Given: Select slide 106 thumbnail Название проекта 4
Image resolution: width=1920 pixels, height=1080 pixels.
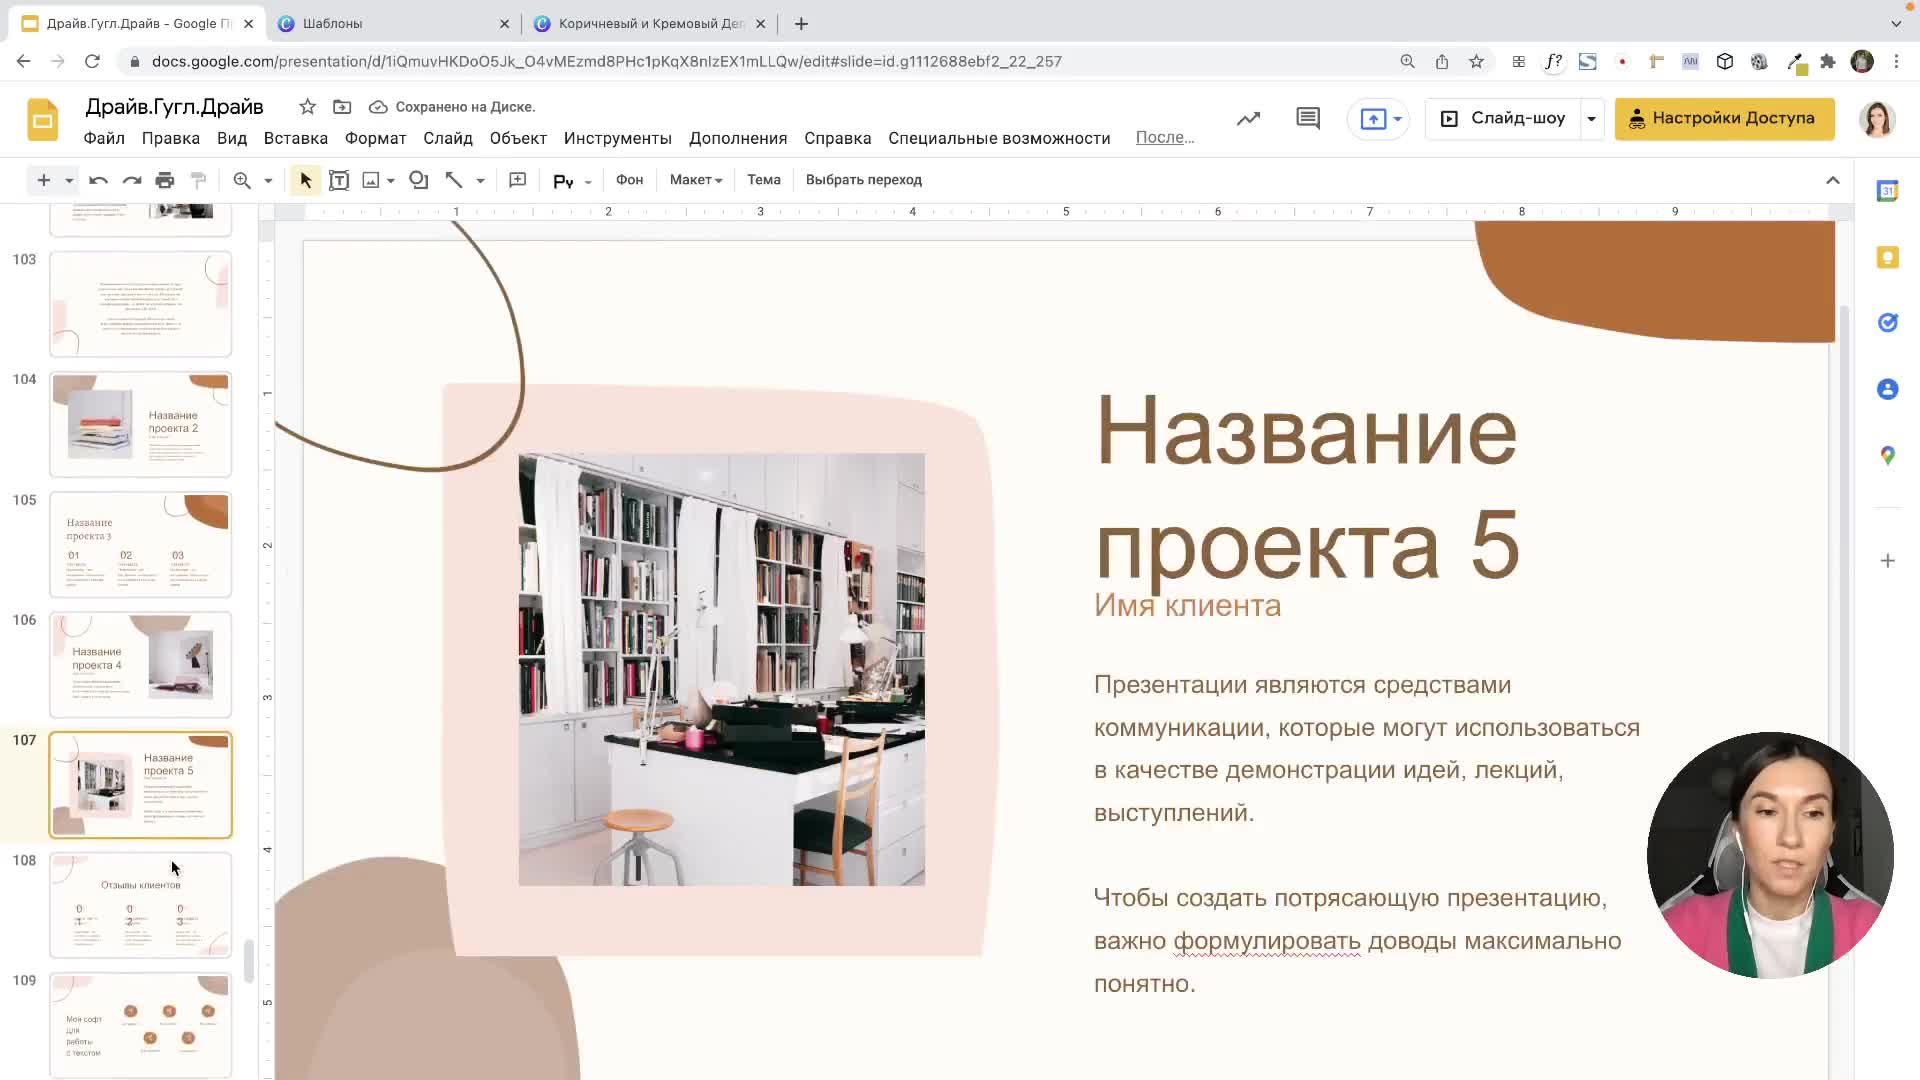Looking at the screenshot, I should pyautogui.click(x=141, y=664).
